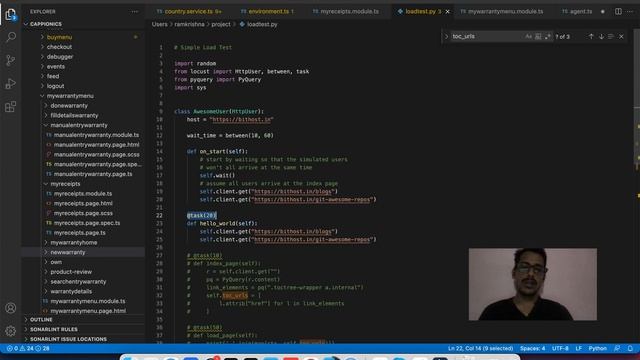
Task: Close the find widget
Action: [621, 36]
